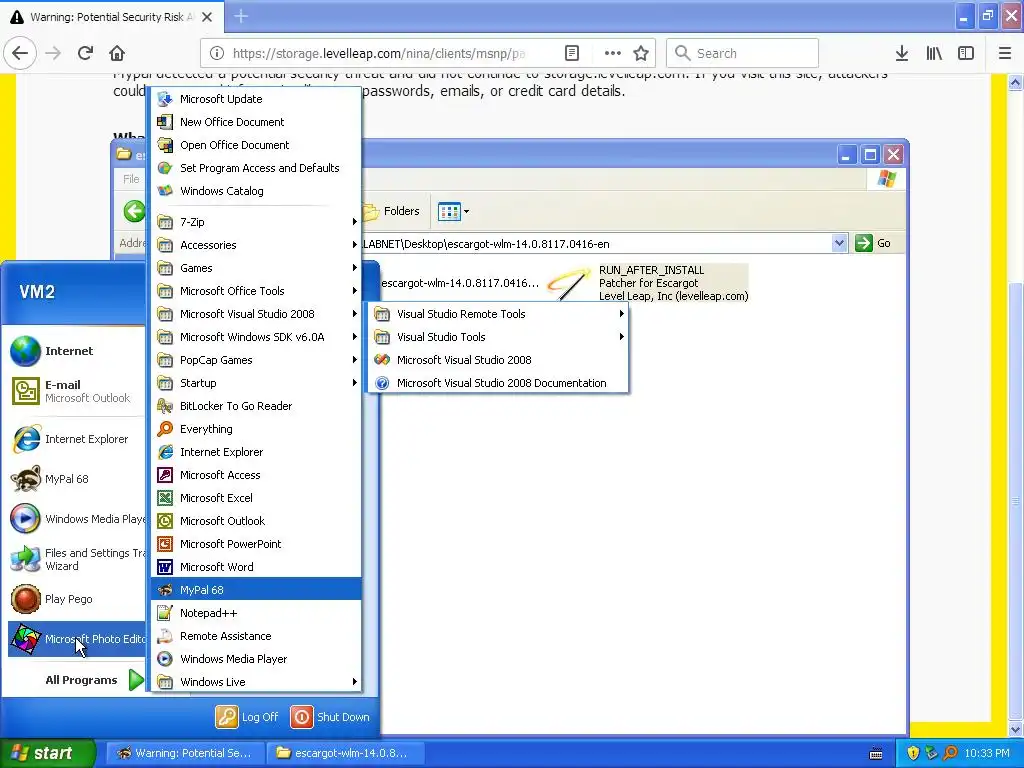Open page actions three-dot menu

612,53
